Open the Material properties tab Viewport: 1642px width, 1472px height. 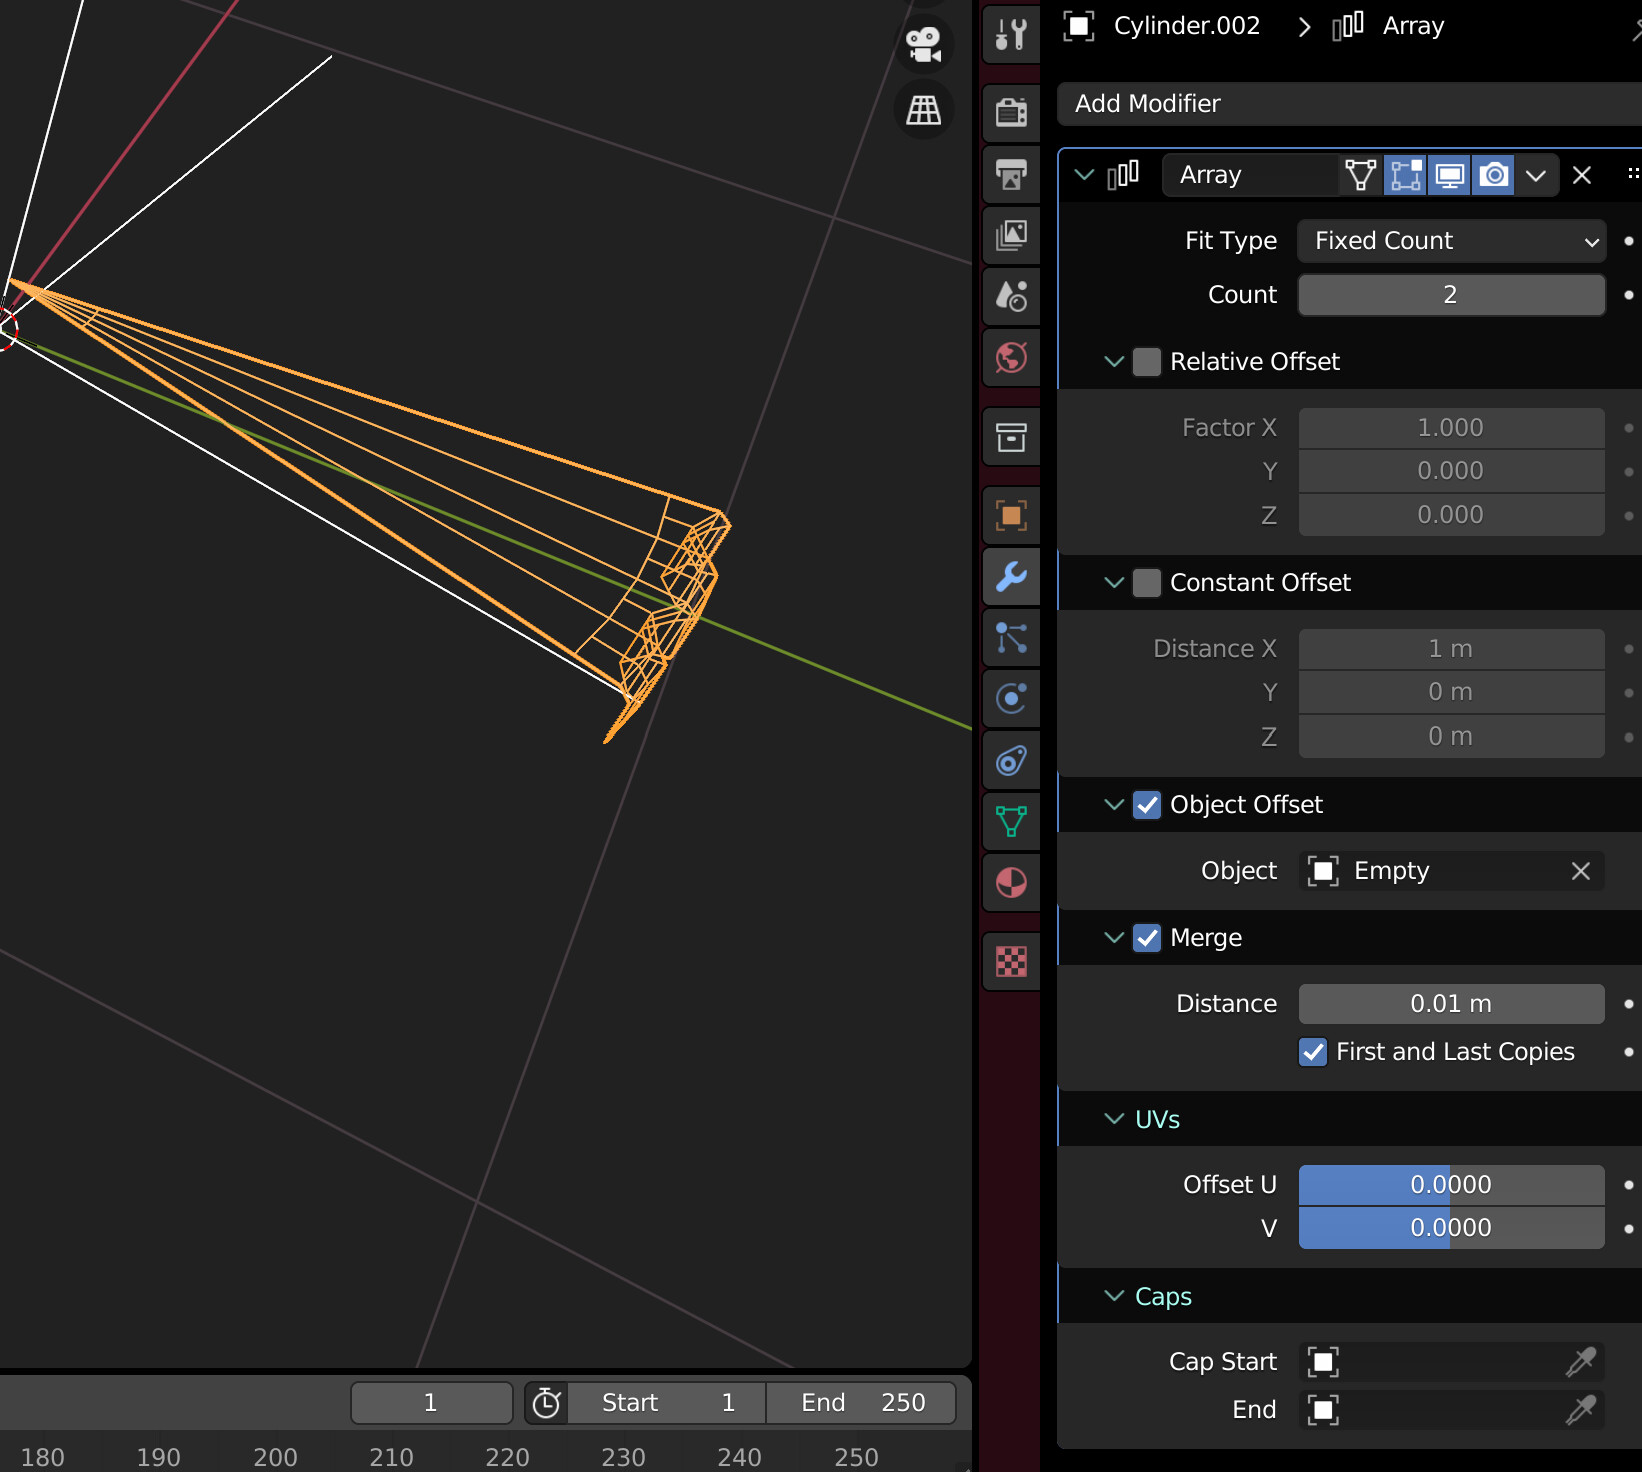coord(1011,883)
